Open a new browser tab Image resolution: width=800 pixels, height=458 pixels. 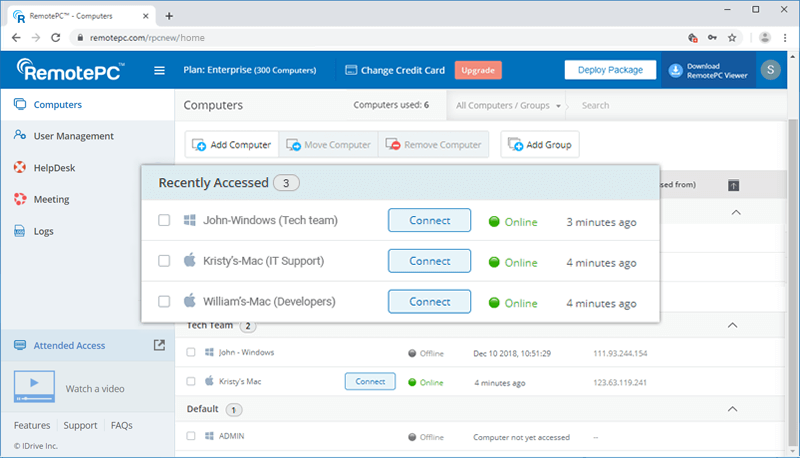169,16
